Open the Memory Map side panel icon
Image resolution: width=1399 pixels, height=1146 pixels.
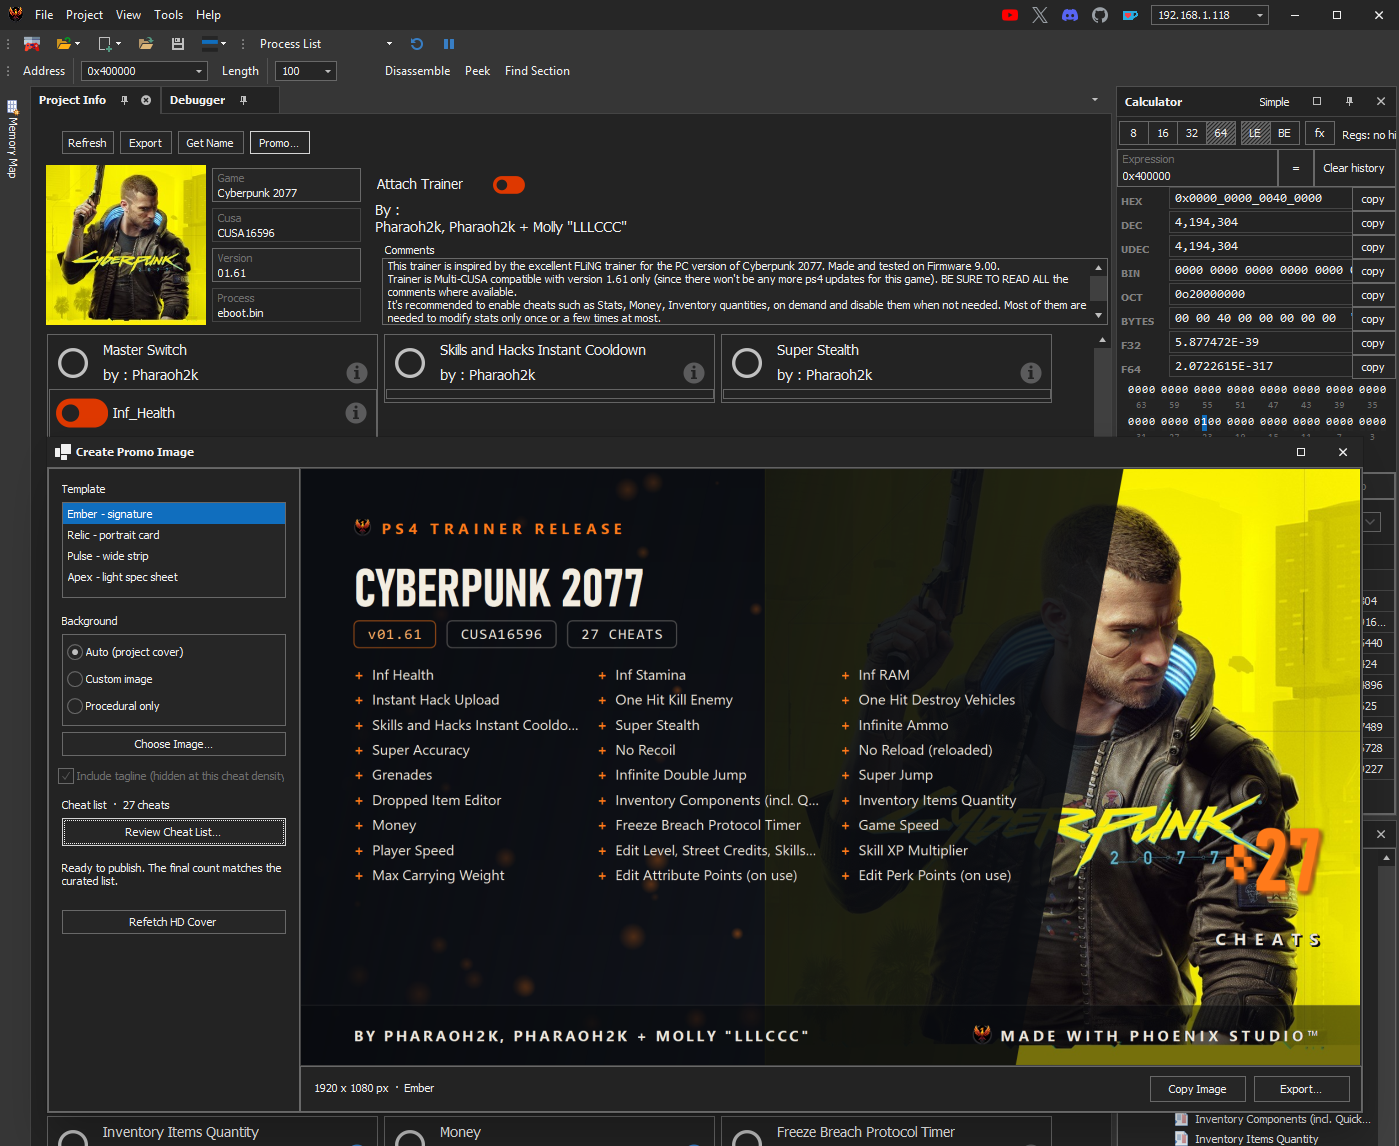click(13, 106)
